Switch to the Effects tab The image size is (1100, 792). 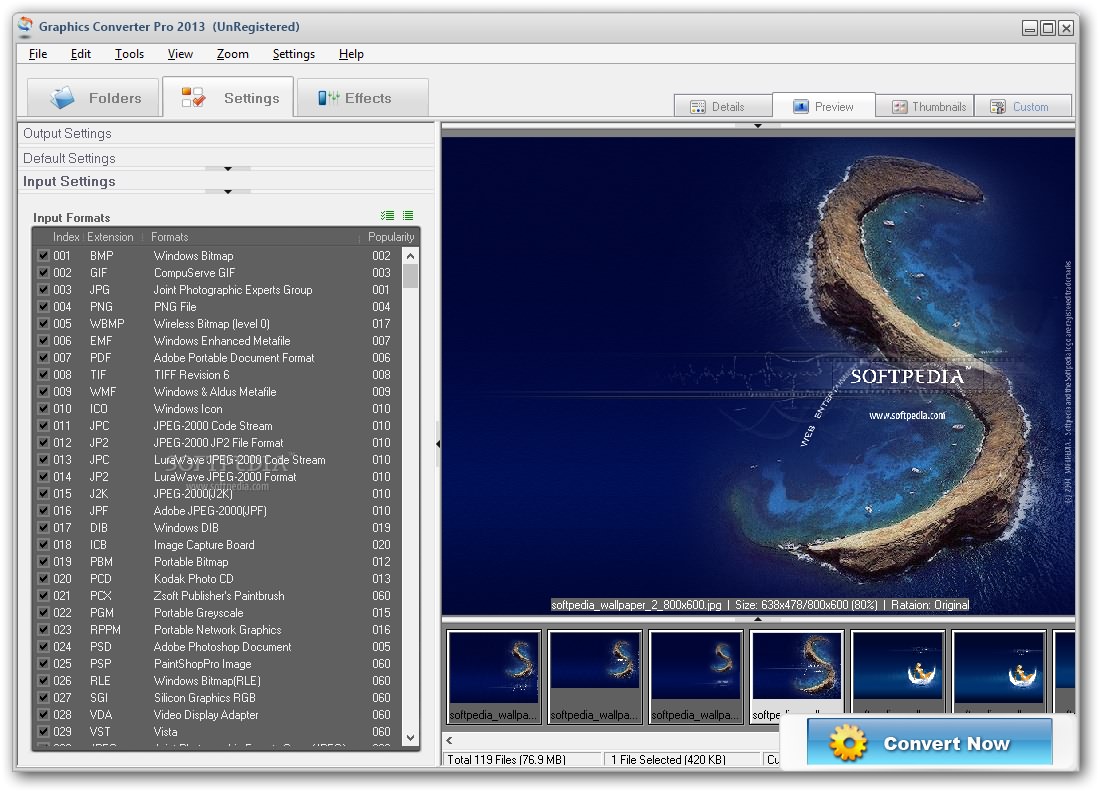coord(363,98)
